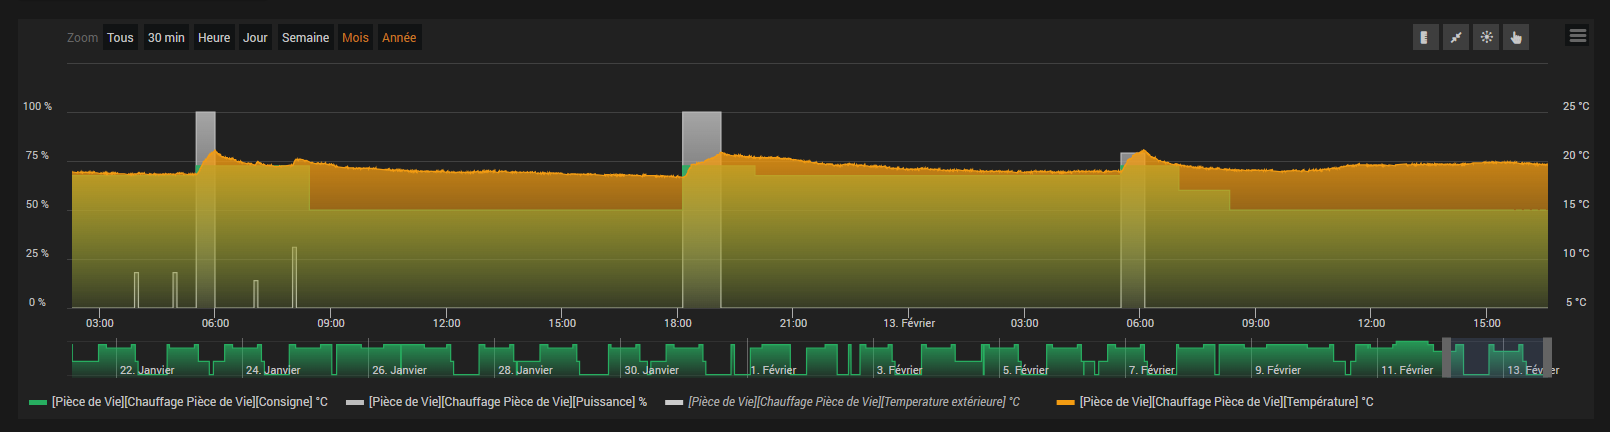This screenshot has height=432, width=1610.
Task: Hide the Puissance % series legend
Action: click(507, 402)
